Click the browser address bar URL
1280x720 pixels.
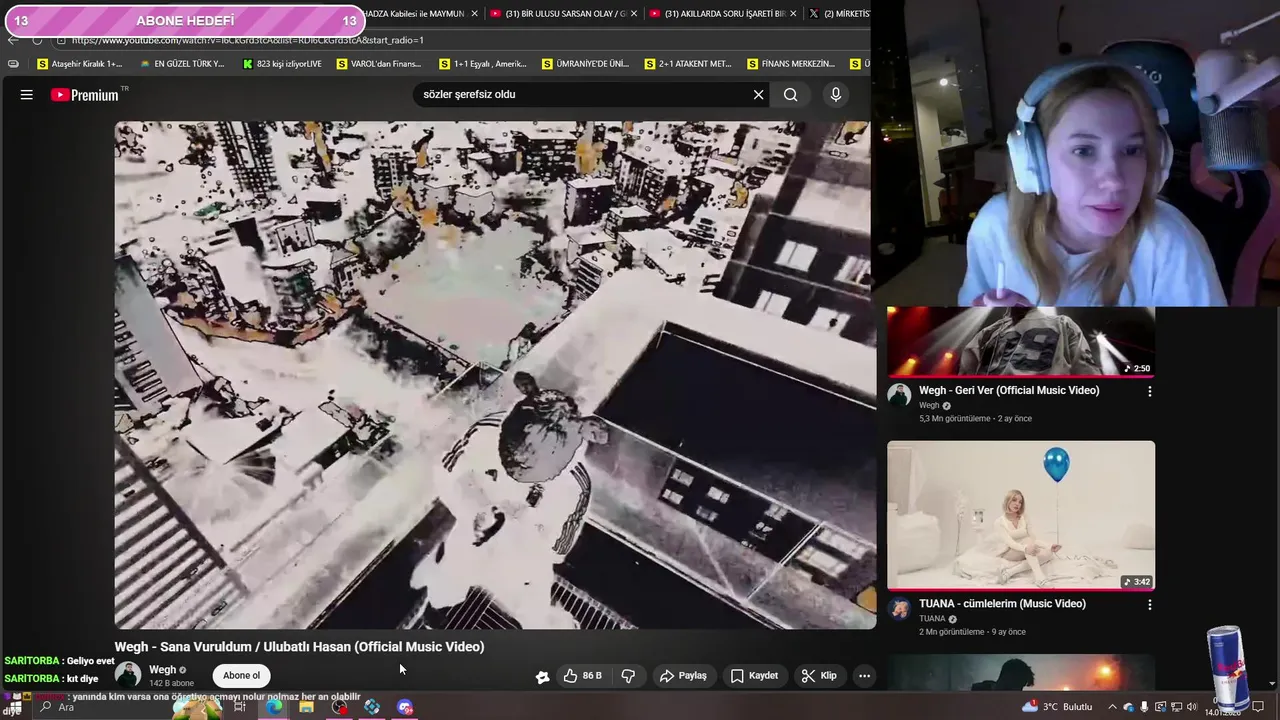[247, 40]
